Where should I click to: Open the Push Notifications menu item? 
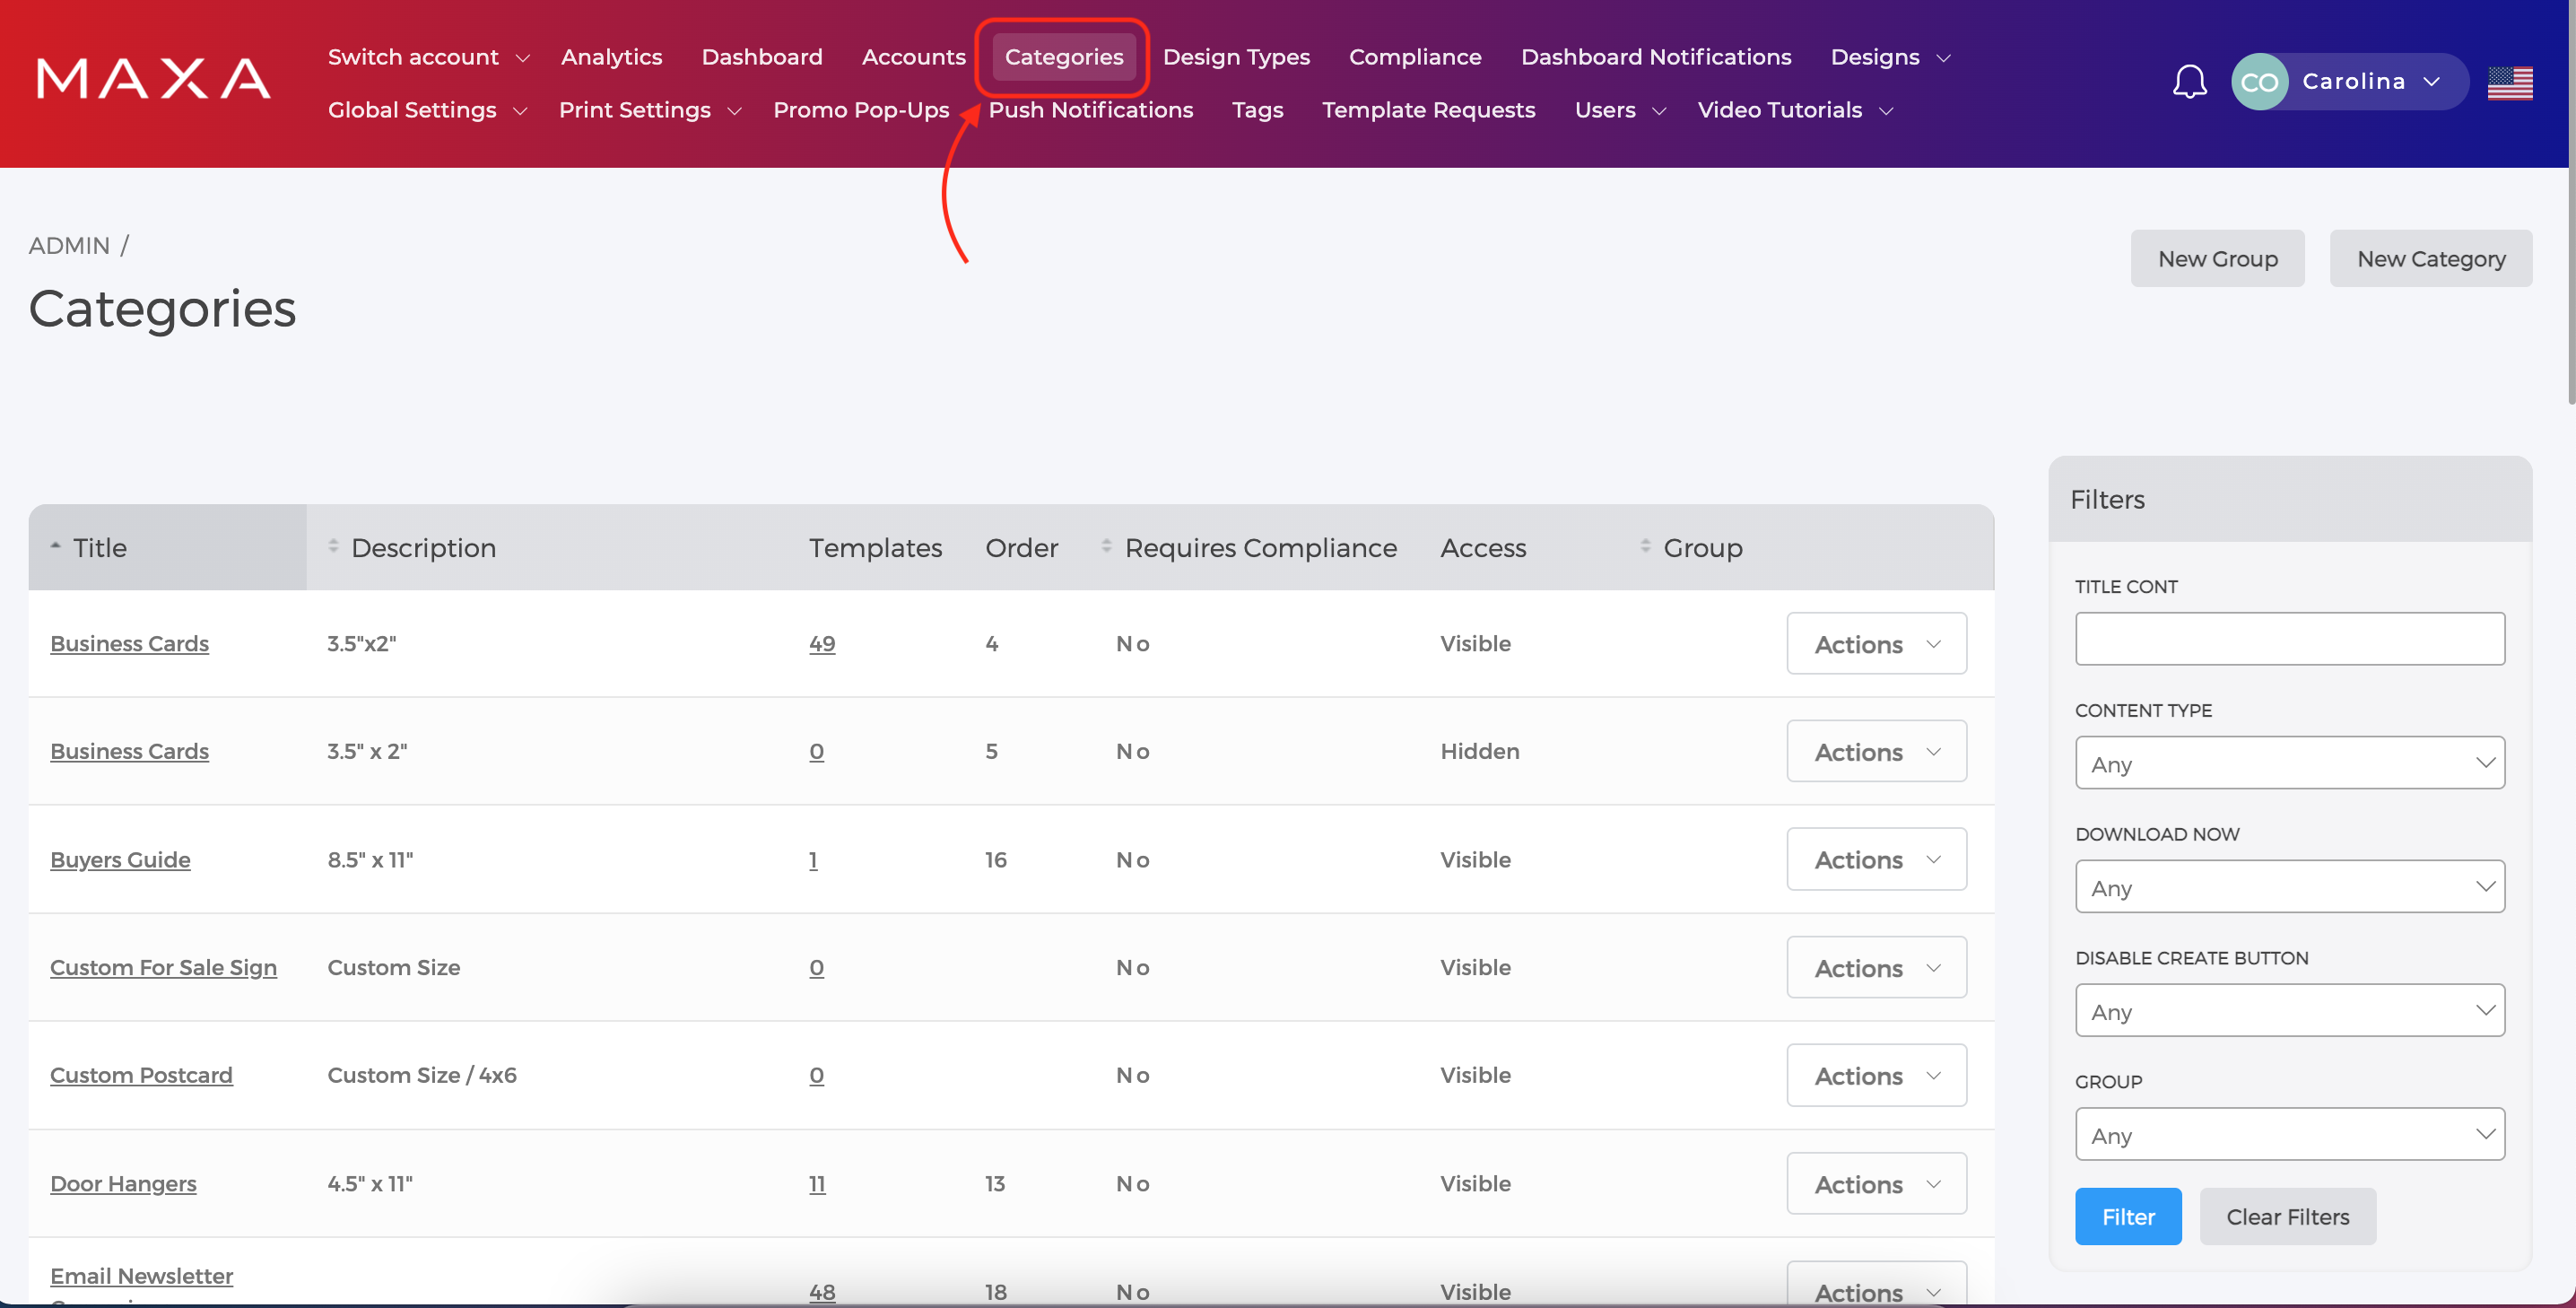[x=1091, y=110]
